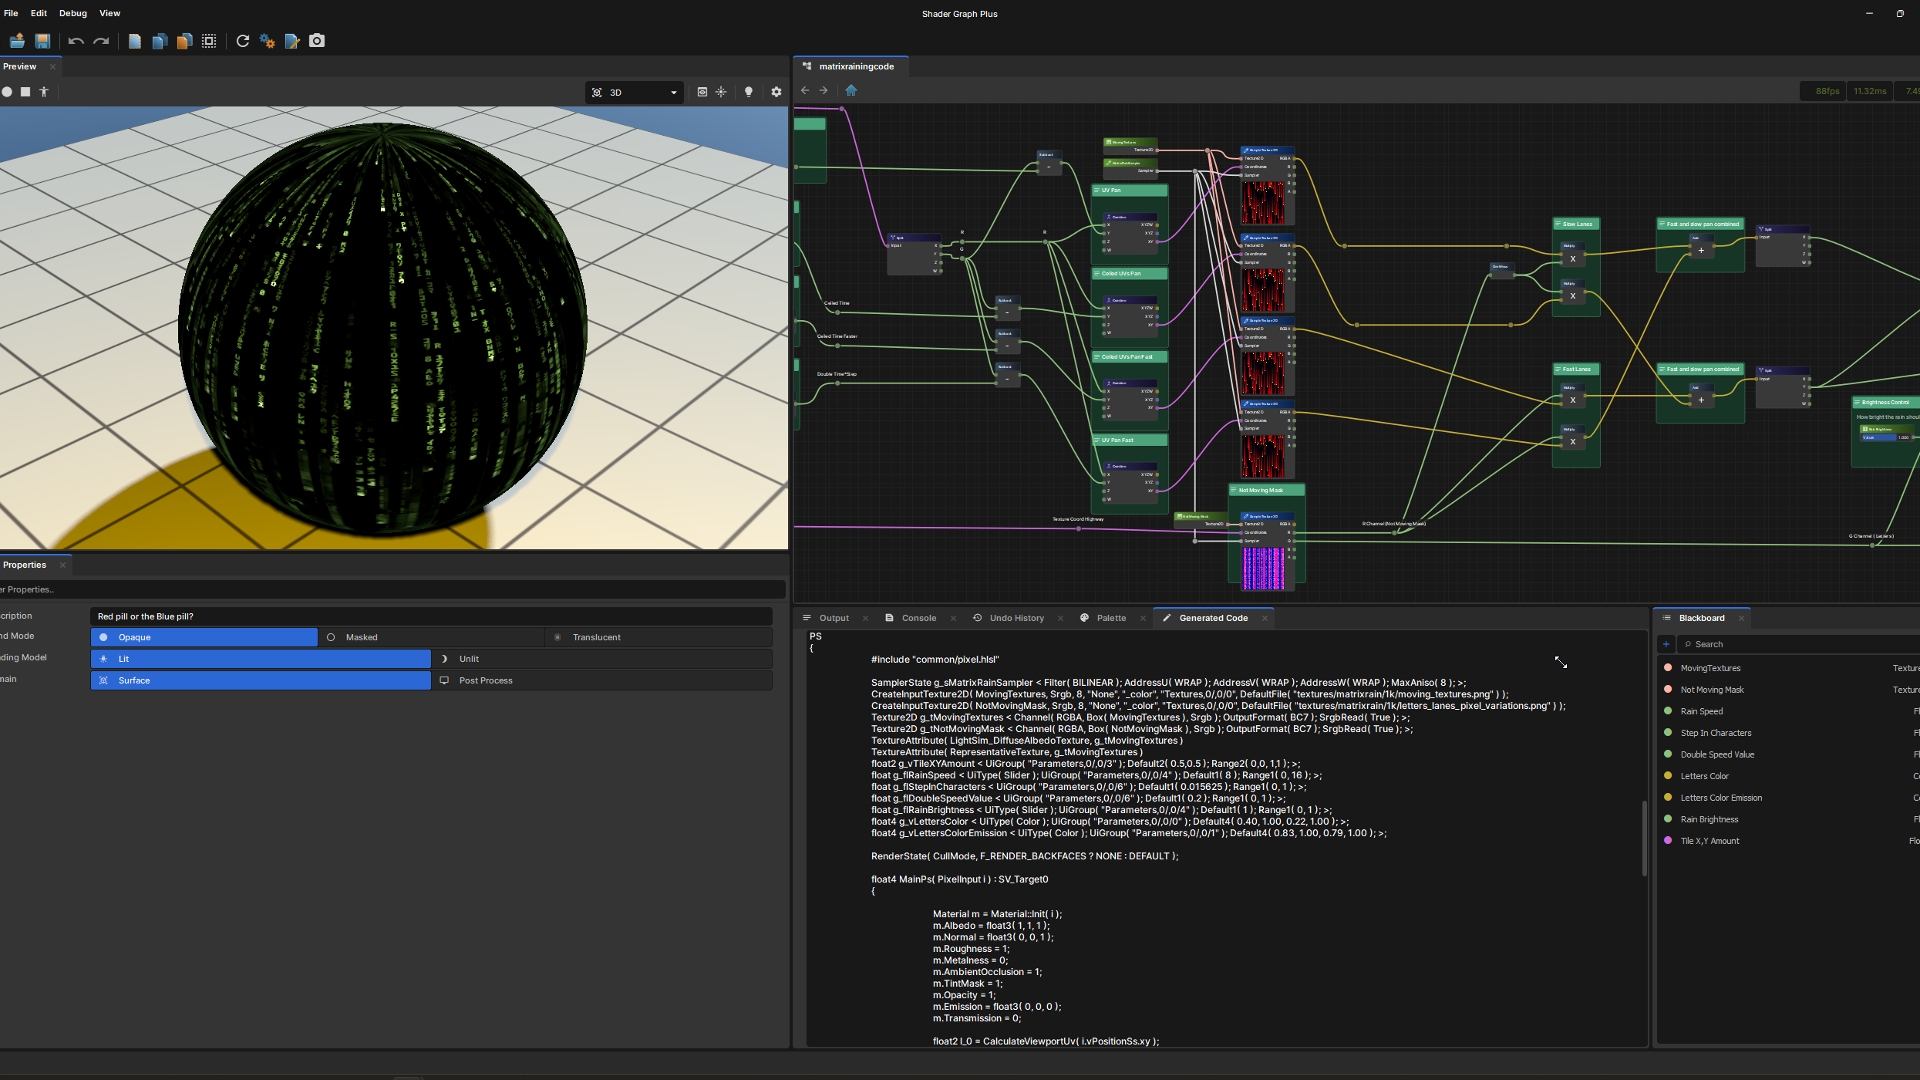Click the screenshot camera icon
This screenshot has height=1080, width=1920.
tap(317, 41)
